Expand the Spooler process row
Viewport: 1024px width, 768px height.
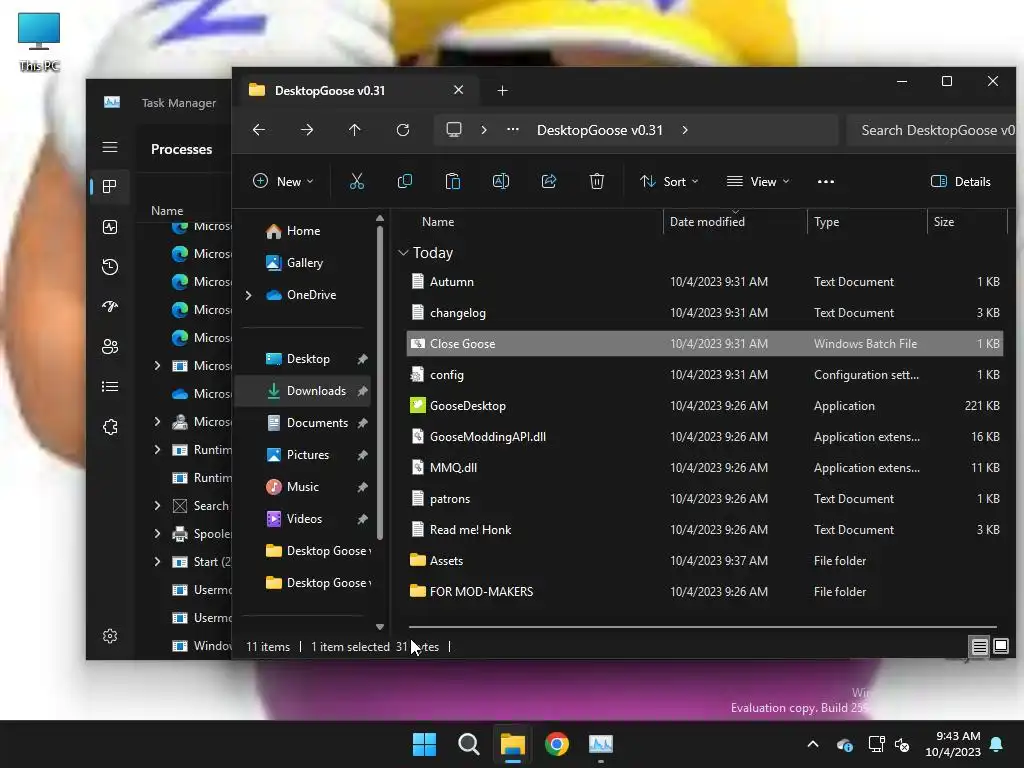click(x=157, y=534)
